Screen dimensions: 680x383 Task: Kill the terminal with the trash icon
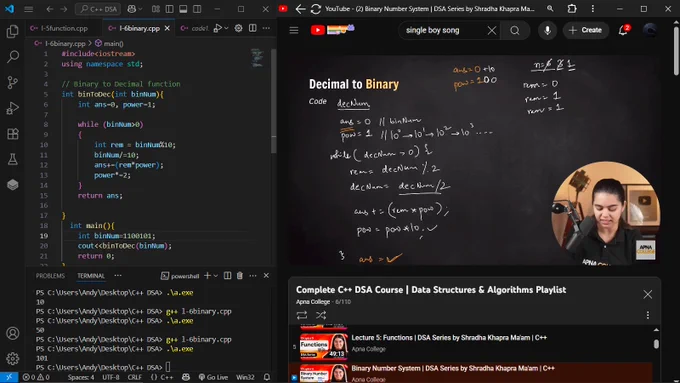[x=240, y=275]
